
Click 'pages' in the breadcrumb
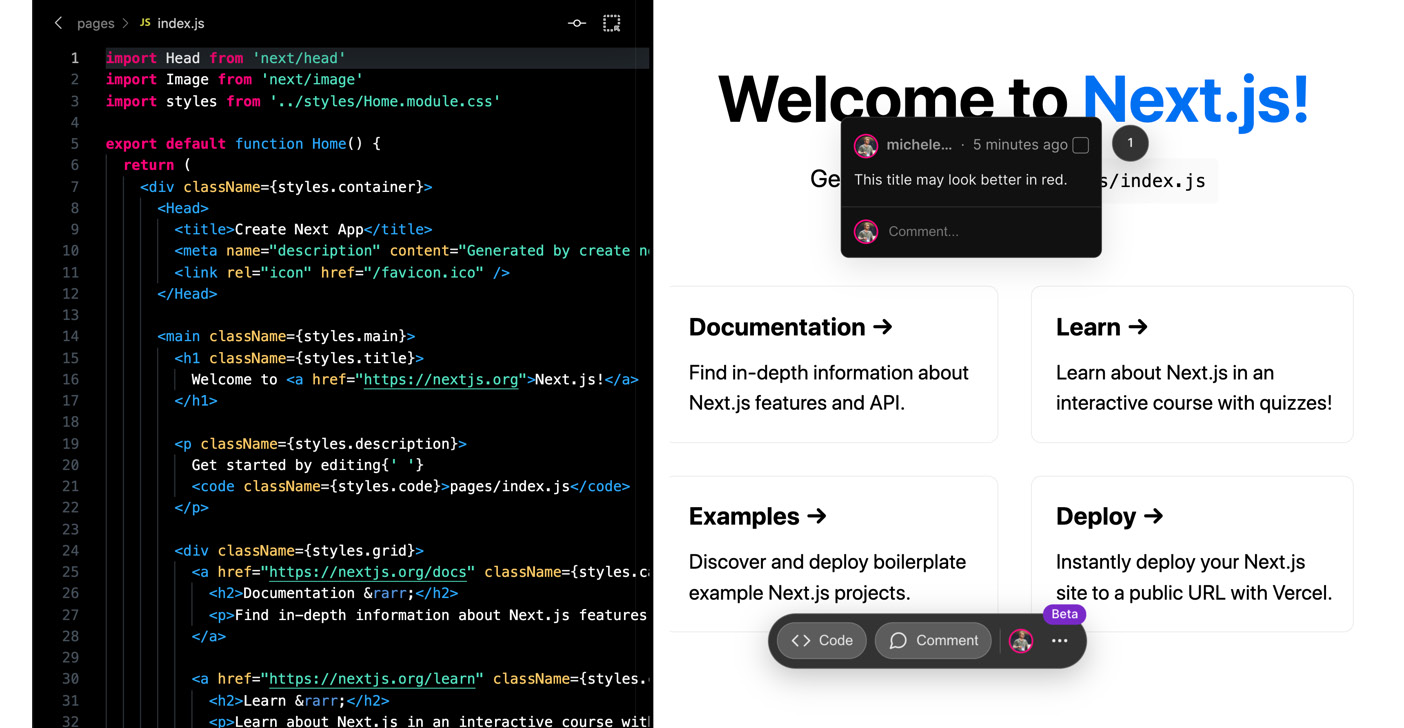[96, 22]
